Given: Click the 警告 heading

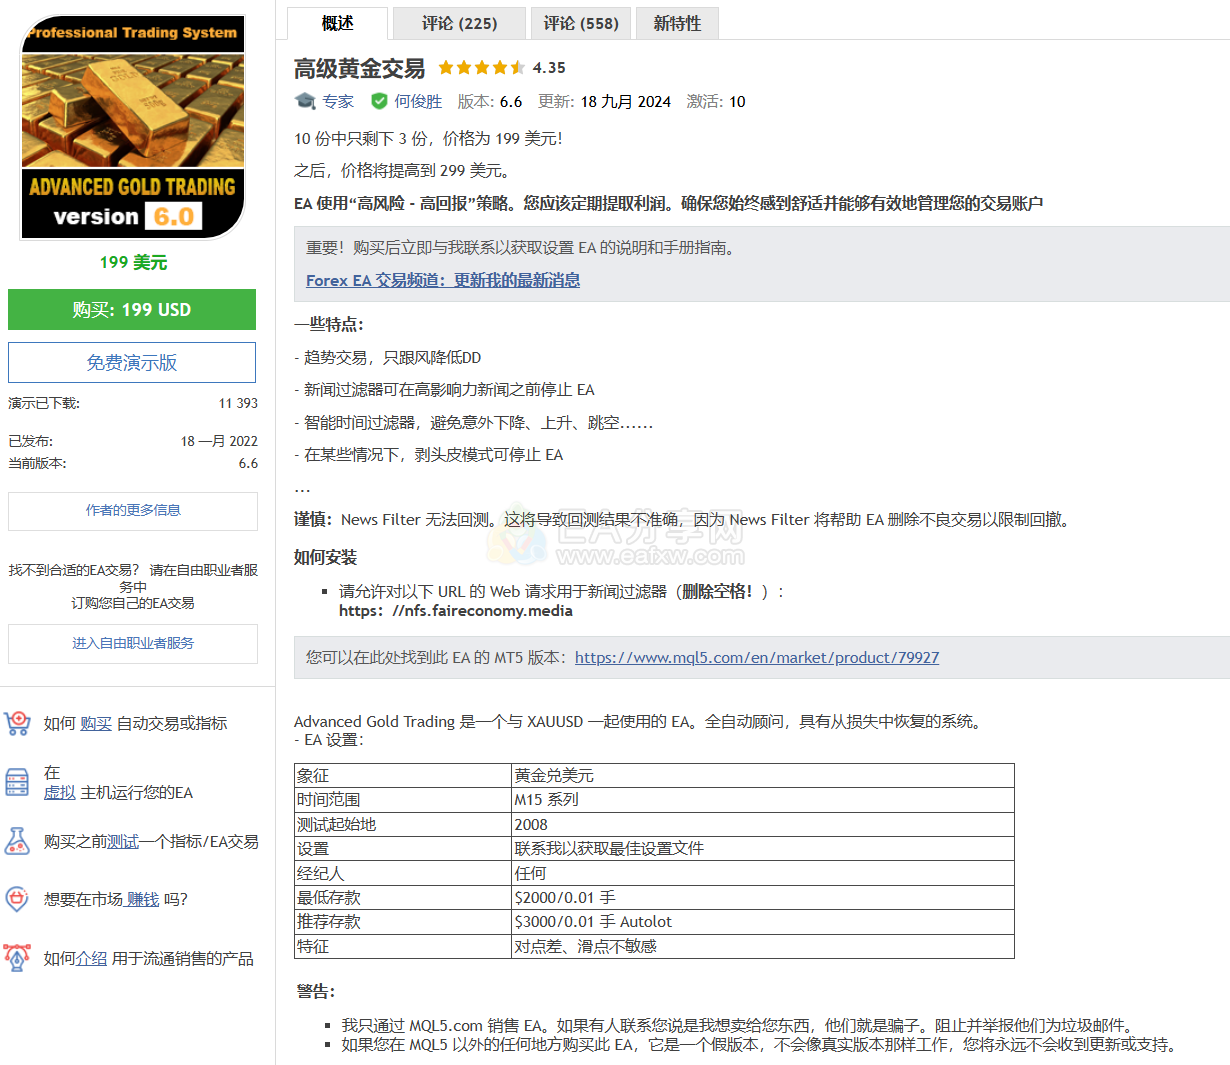Looking at the screenshot, I should (x=316, y=992).
